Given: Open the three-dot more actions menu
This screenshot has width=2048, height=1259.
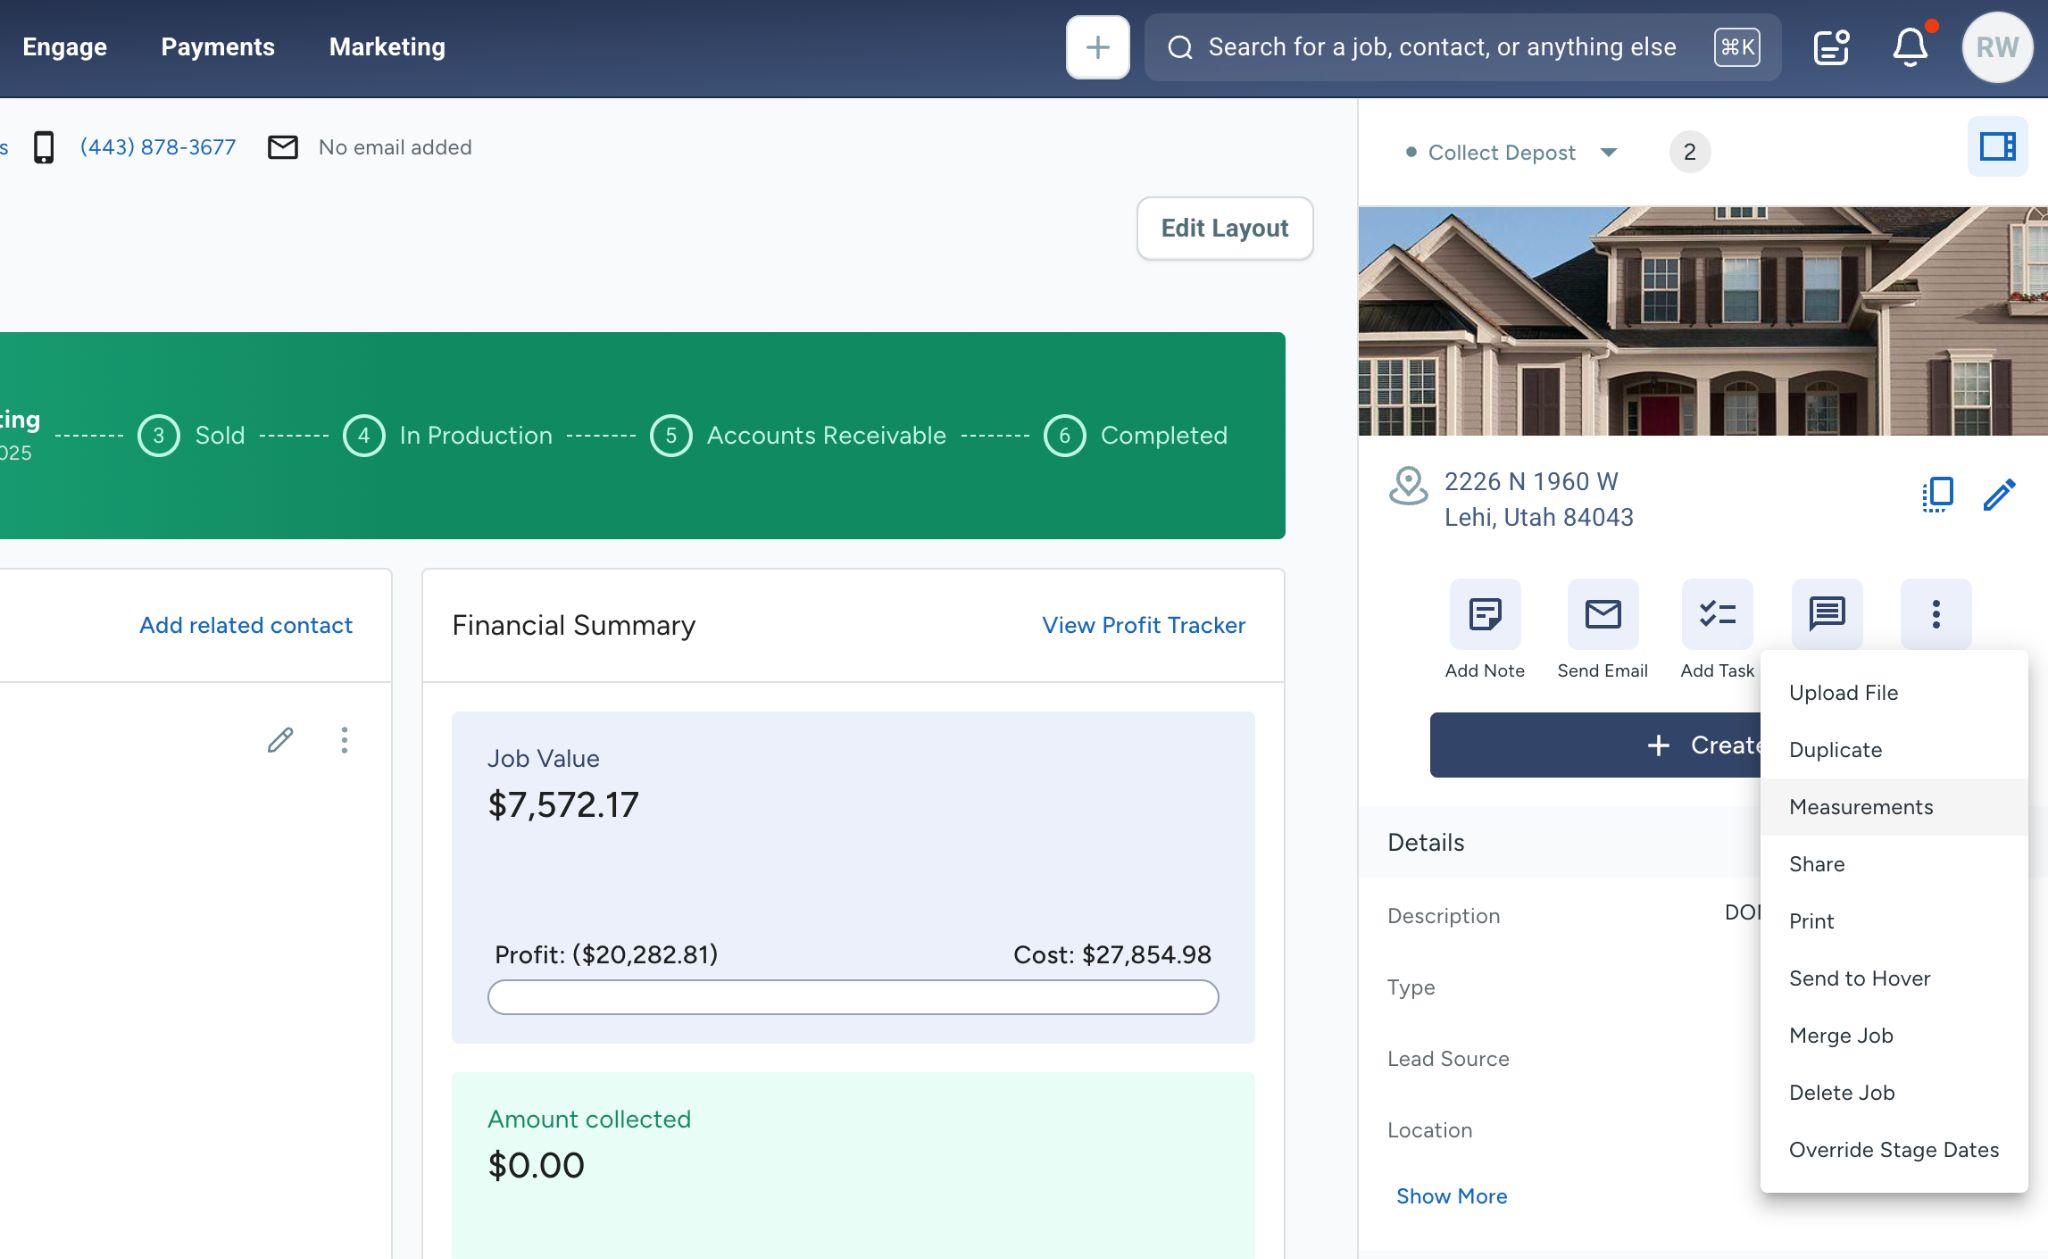Looking at the screenshot, I should click(x=1935, y=614).
